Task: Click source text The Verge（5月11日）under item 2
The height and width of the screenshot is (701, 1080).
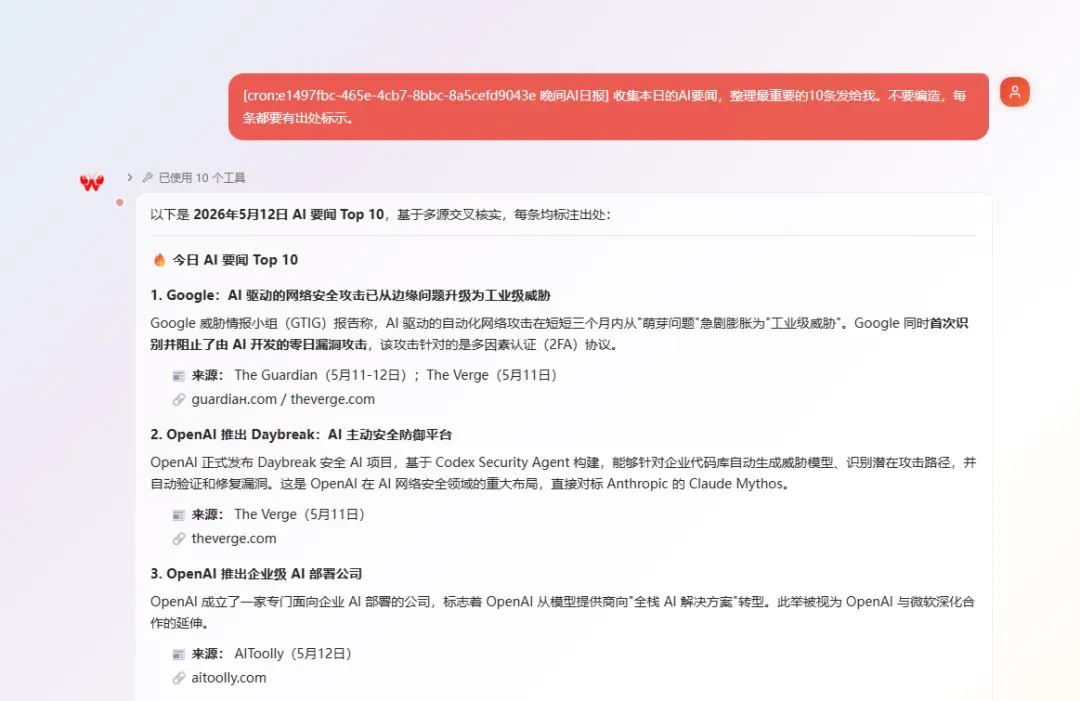Action: point(300,514)
